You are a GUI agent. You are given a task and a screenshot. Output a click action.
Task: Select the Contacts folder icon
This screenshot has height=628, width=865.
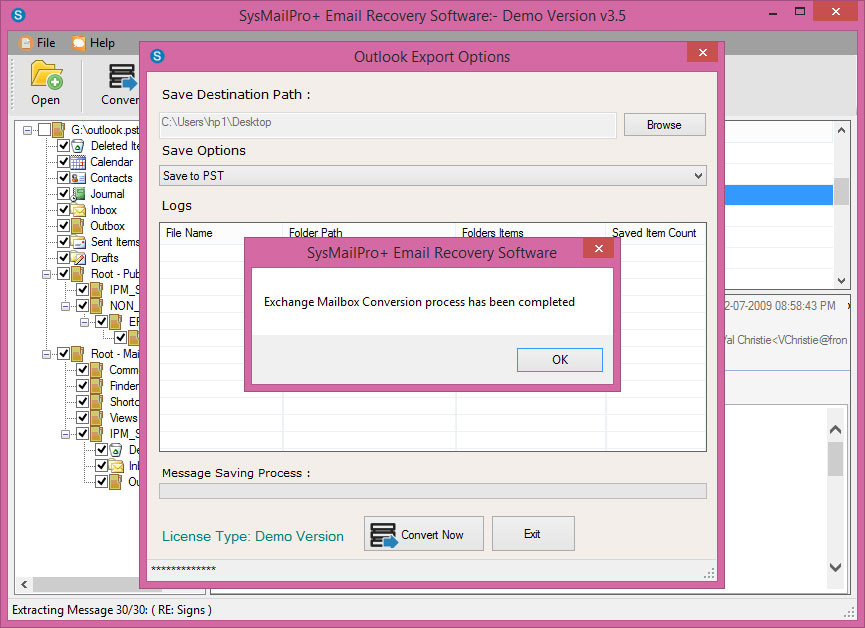(x=78, y=178)
